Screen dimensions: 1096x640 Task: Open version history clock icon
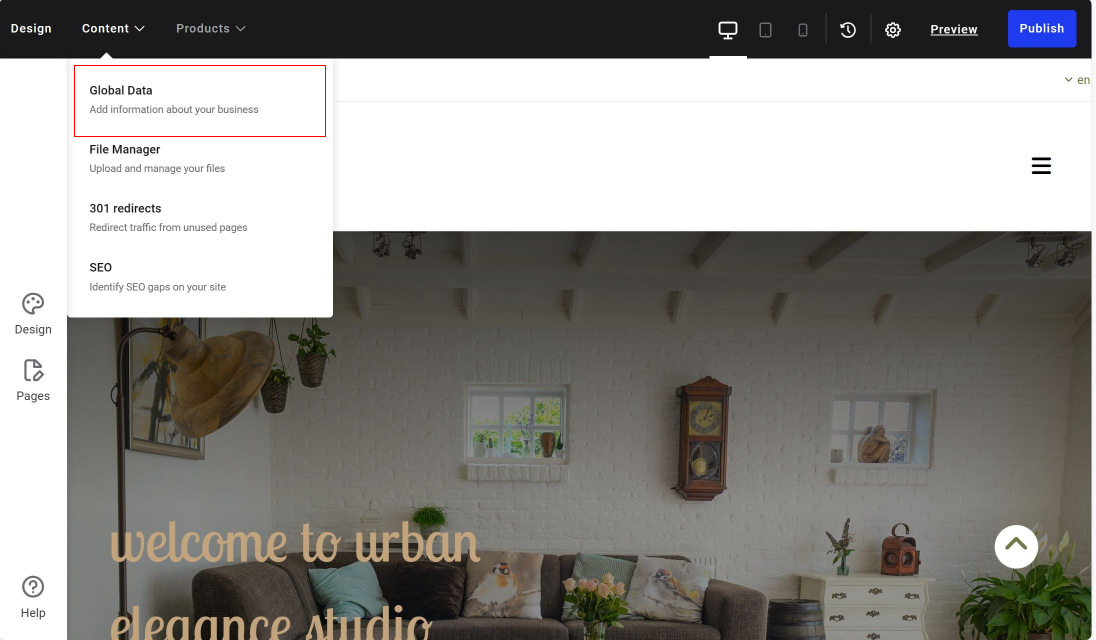(x=848, y=30)
